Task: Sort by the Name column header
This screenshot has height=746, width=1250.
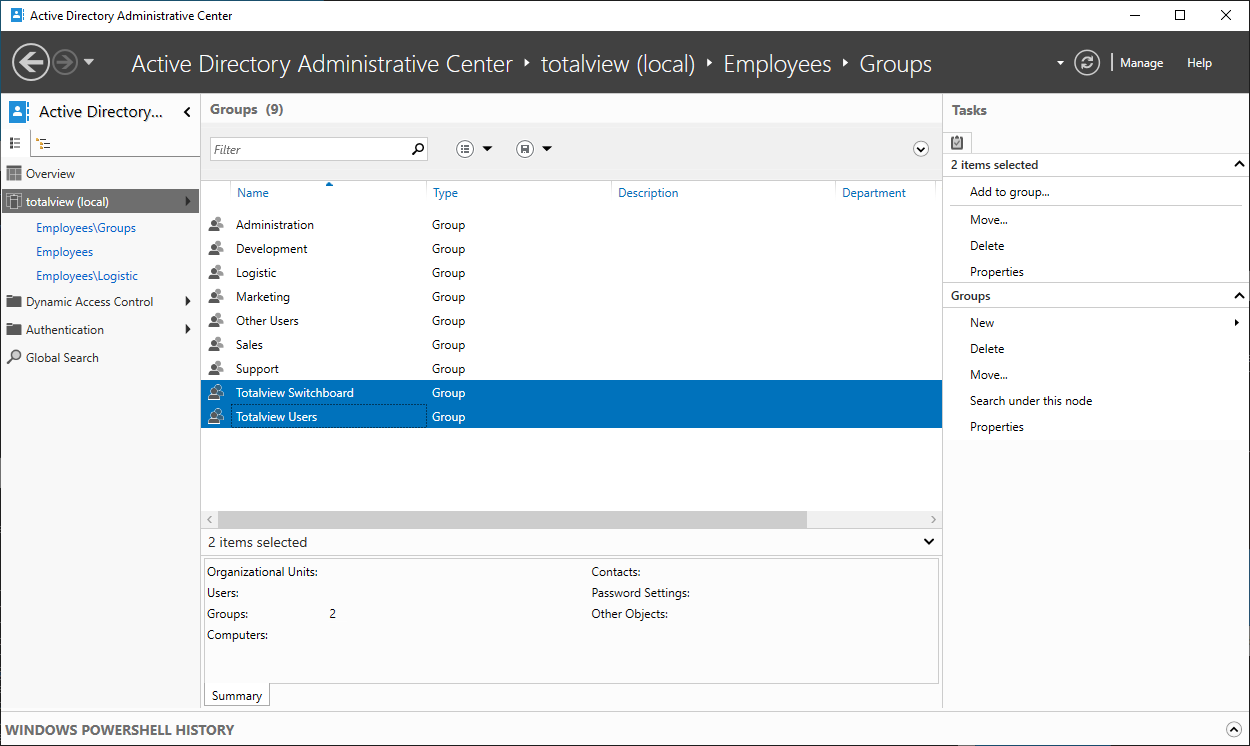Action: point(253,193)
